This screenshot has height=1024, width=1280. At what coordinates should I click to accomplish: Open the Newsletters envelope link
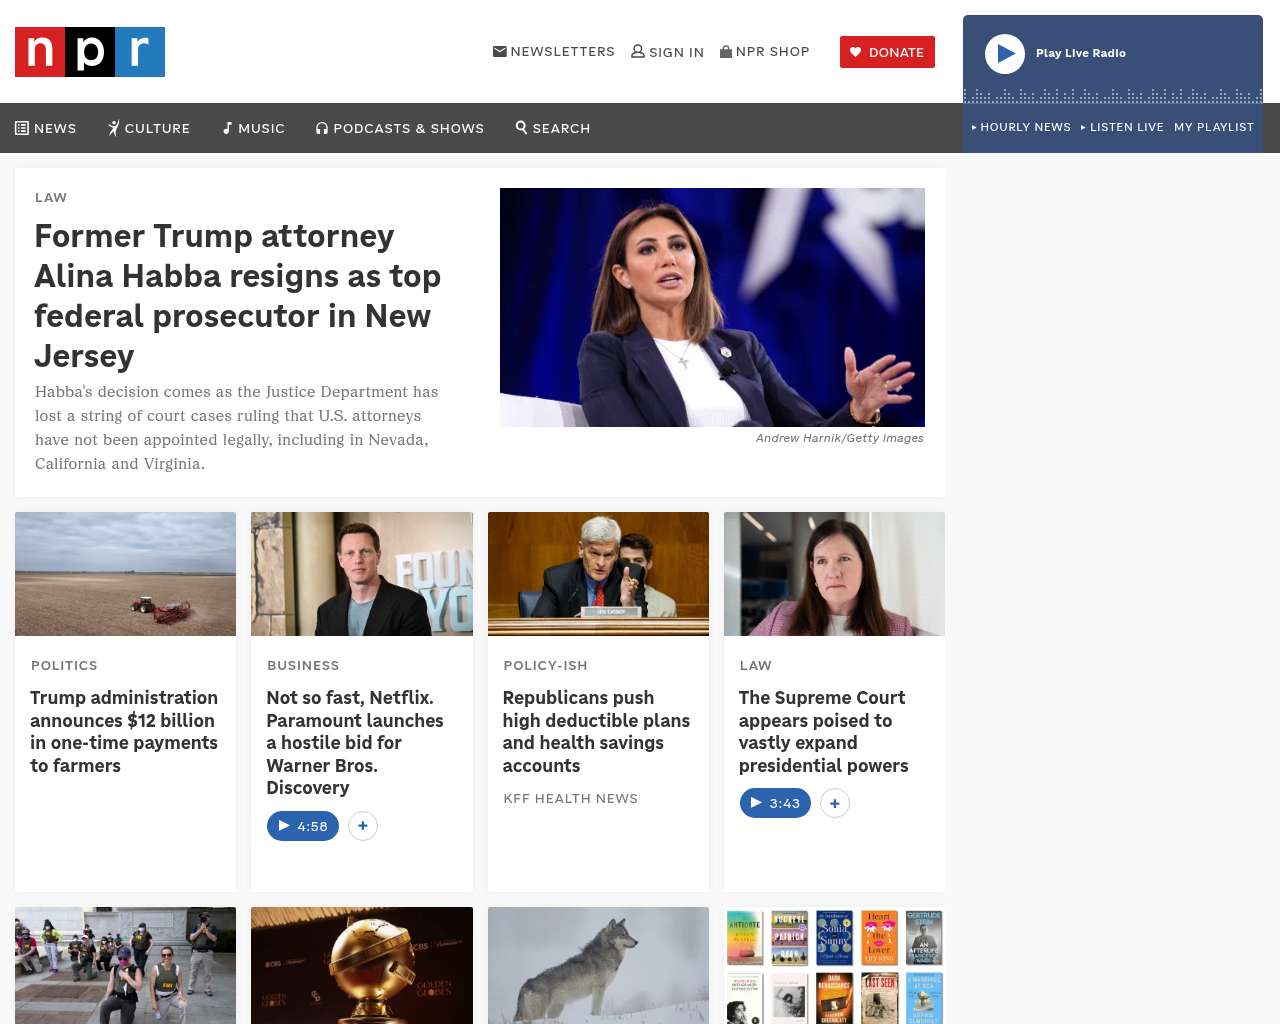[x=553, y=51]
